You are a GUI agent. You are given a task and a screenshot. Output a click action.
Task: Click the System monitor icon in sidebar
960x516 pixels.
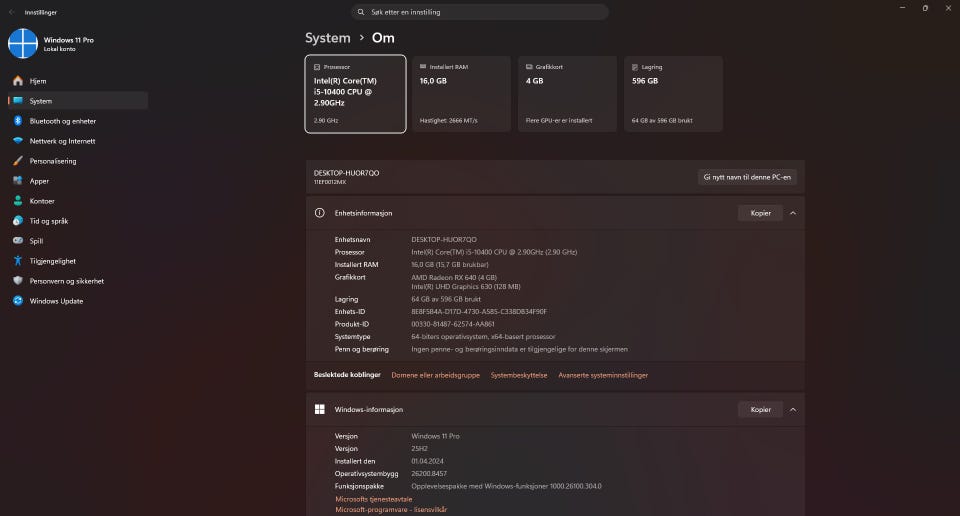point(18,100)
